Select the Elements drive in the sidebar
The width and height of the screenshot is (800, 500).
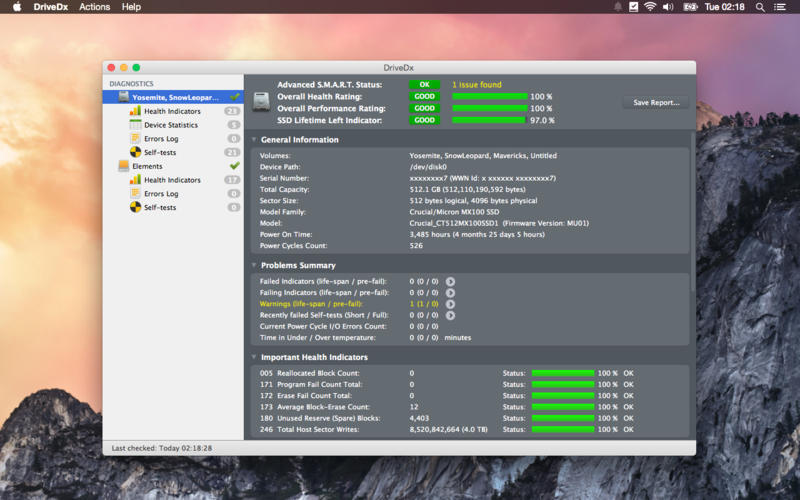click(x=147, y=166)
